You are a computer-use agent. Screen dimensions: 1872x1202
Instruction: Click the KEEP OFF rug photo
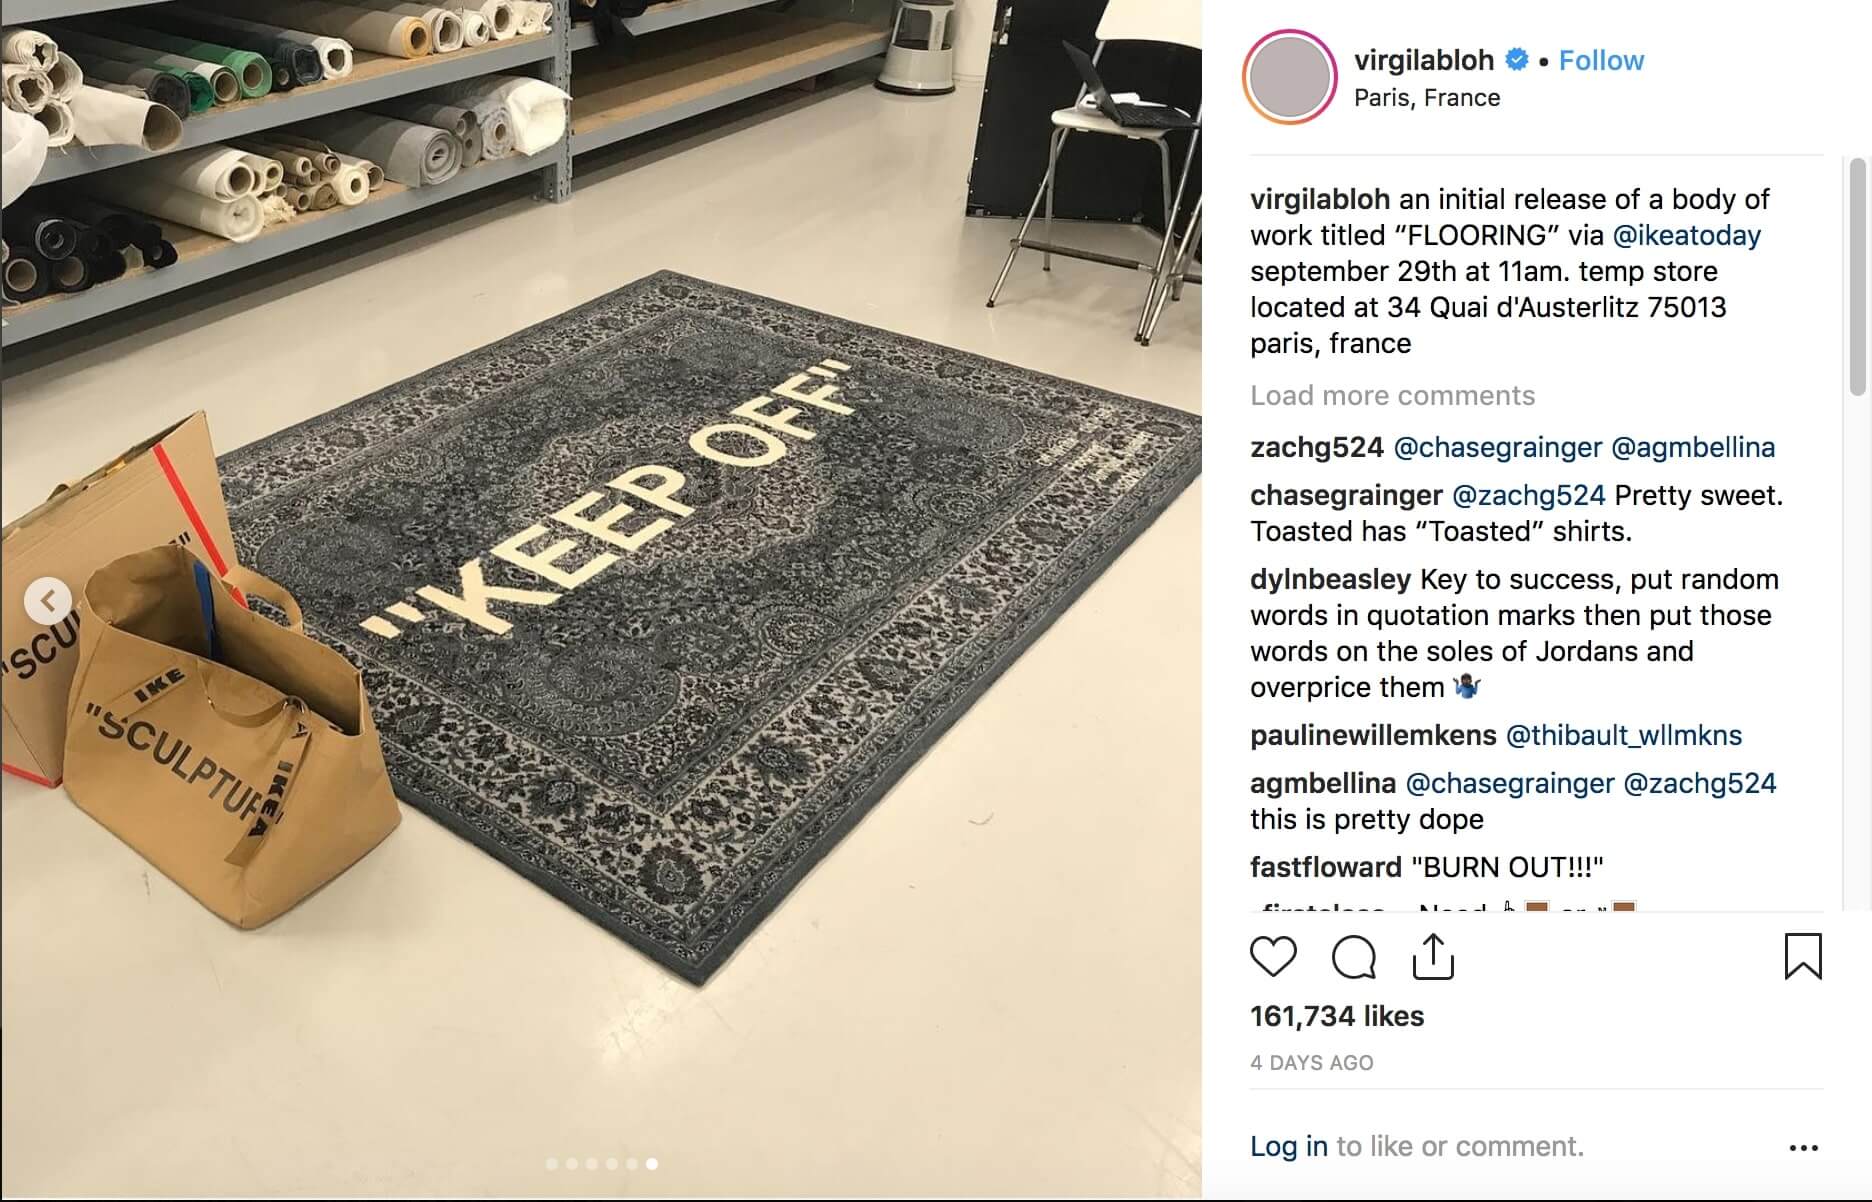601,600
